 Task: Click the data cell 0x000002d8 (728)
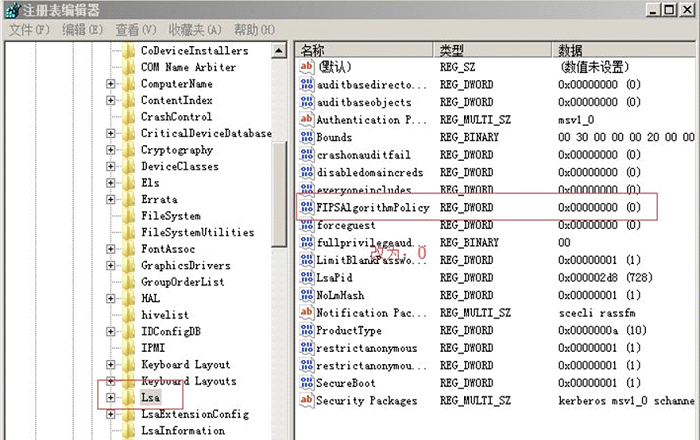605,278
